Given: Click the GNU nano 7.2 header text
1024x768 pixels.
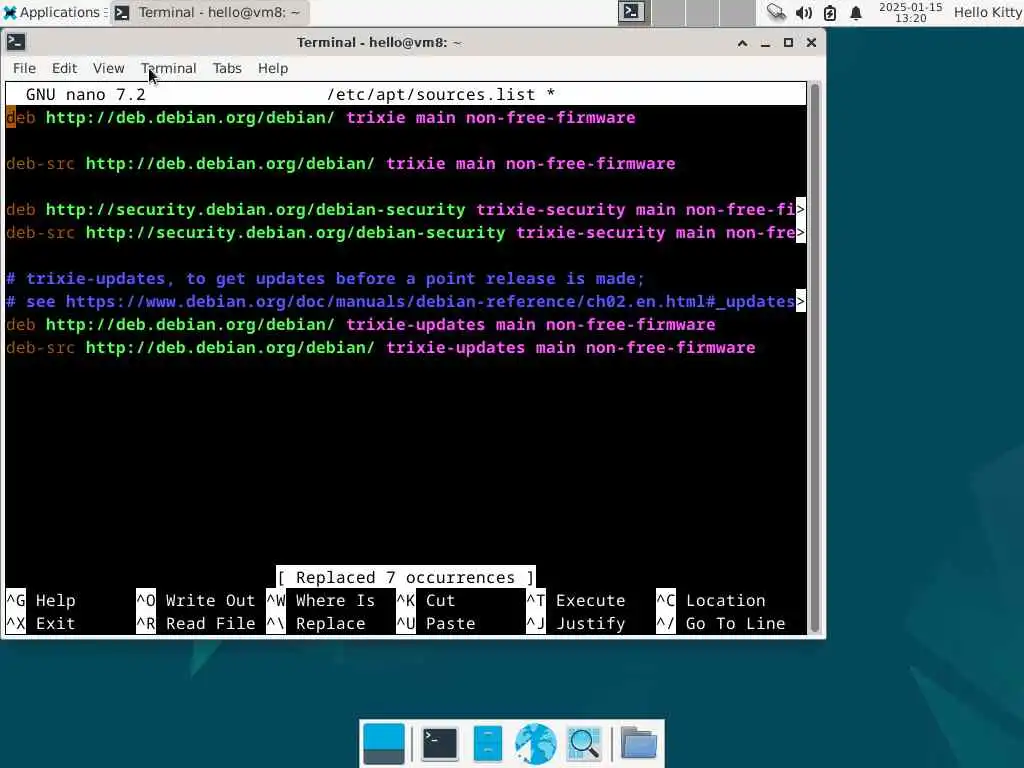Looking at the screenshot, I should click(x=86, y=94).
